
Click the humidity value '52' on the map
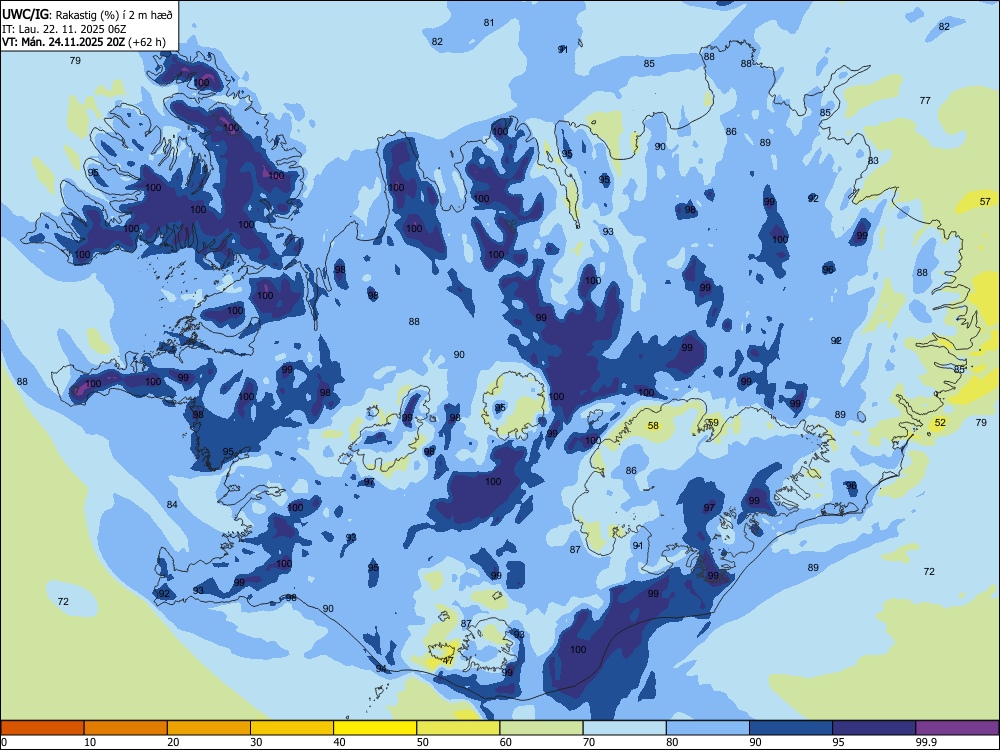(x=940, y=422)
